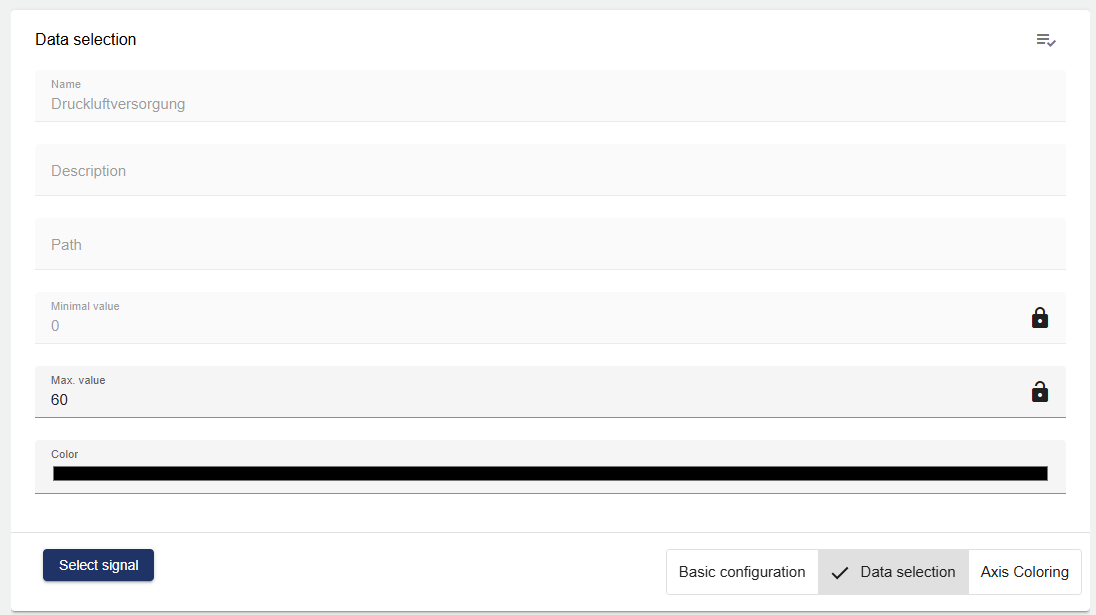Select the Data selection tab label
The image size is (1096, 615).
907,572
